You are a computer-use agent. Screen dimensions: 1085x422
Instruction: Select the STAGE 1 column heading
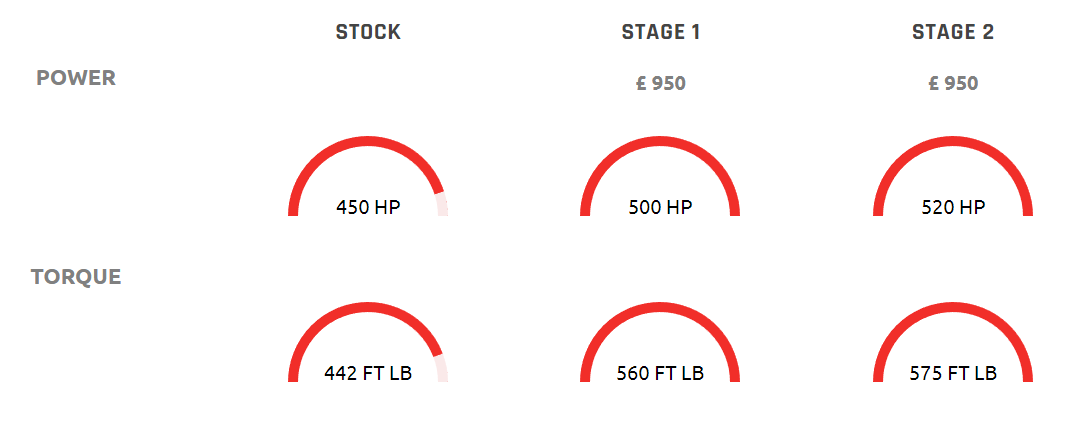coord(661,33)
